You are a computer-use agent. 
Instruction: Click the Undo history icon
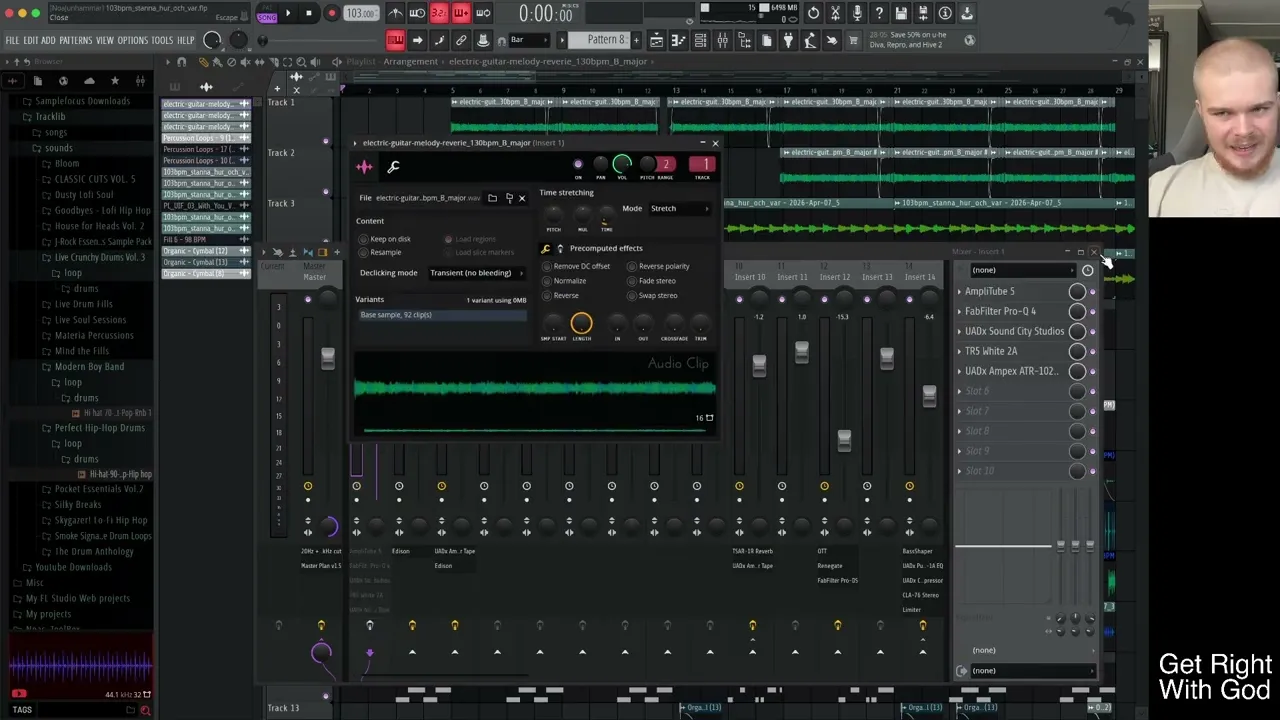[814, 13]
